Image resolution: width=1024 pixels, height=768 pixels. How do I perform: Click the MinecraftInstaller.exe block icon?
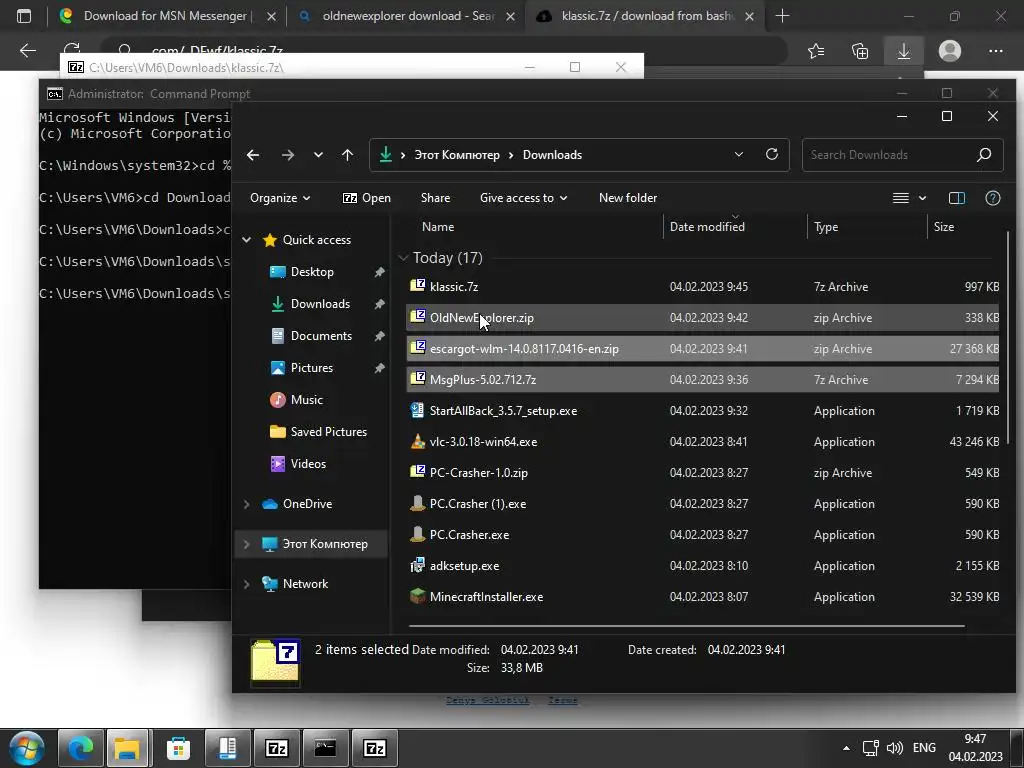click(417, 596)
